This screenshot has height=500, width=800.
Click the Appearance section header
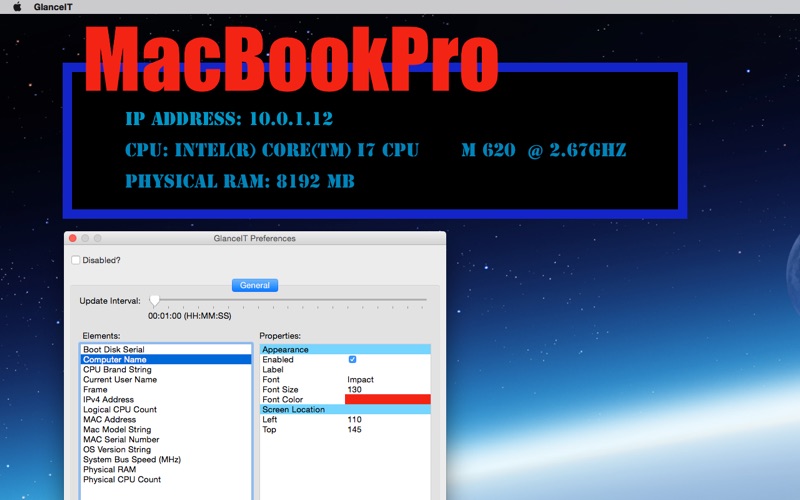tap(345, 349)
